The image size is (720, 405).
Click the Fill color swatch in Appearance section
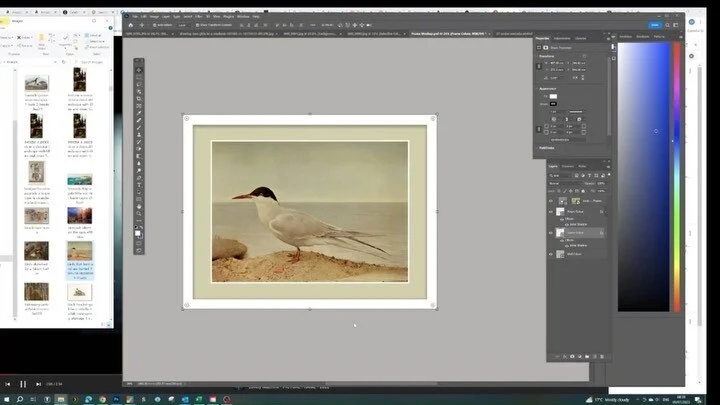click(x=553, y=96)
